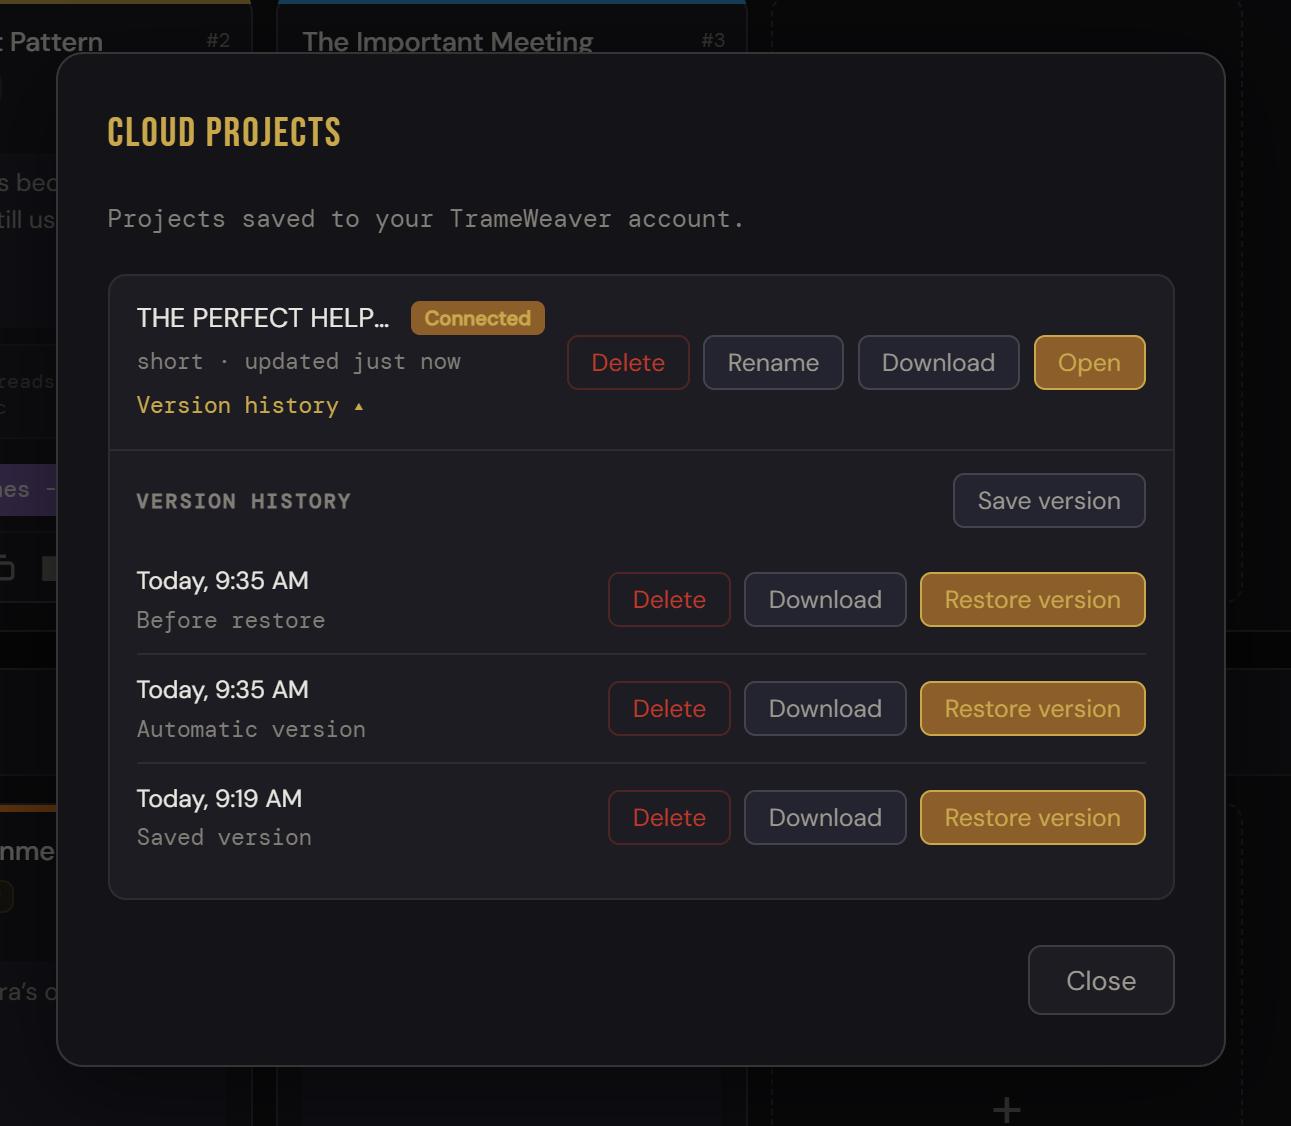1291x1126 pixels.
Task: Rename THE PERFECT HELP project
Action: [x=773, y=362]
